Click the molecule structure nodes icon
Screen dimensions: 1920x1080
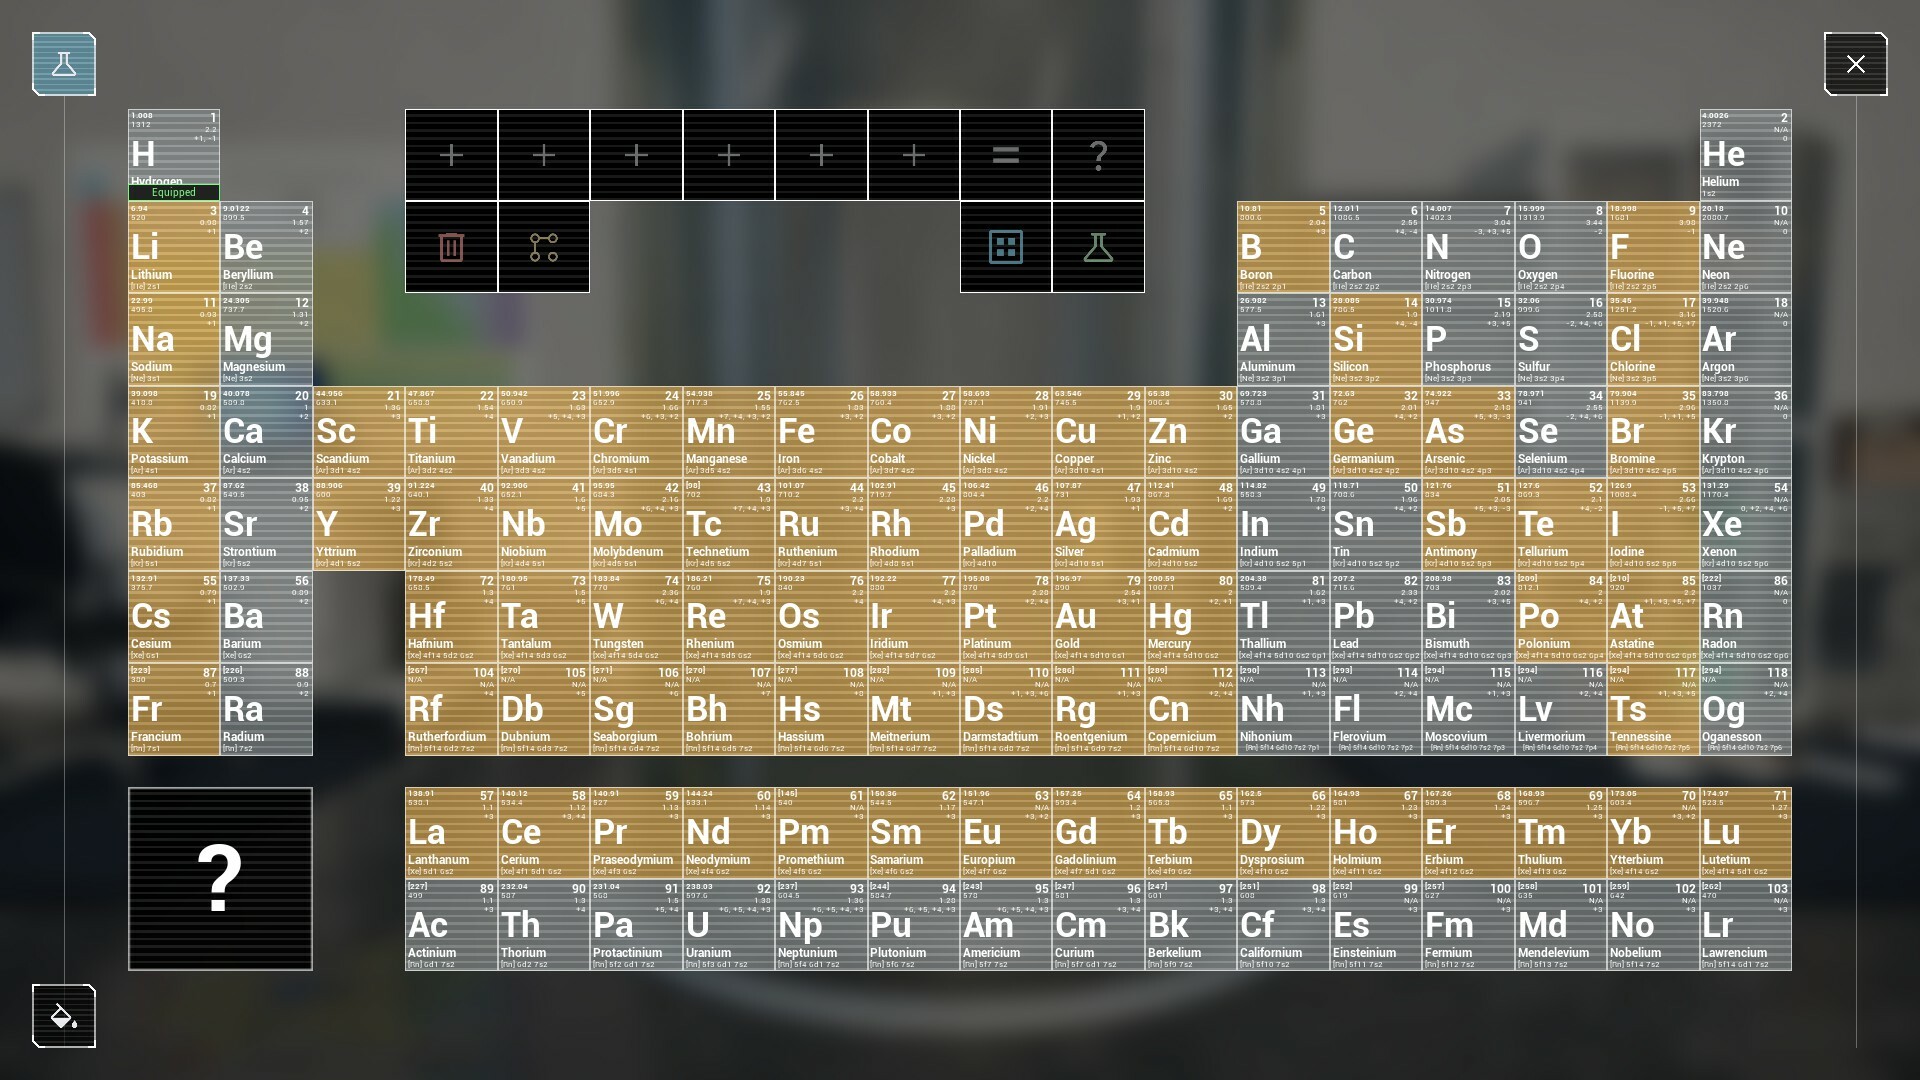pos(544,247)
